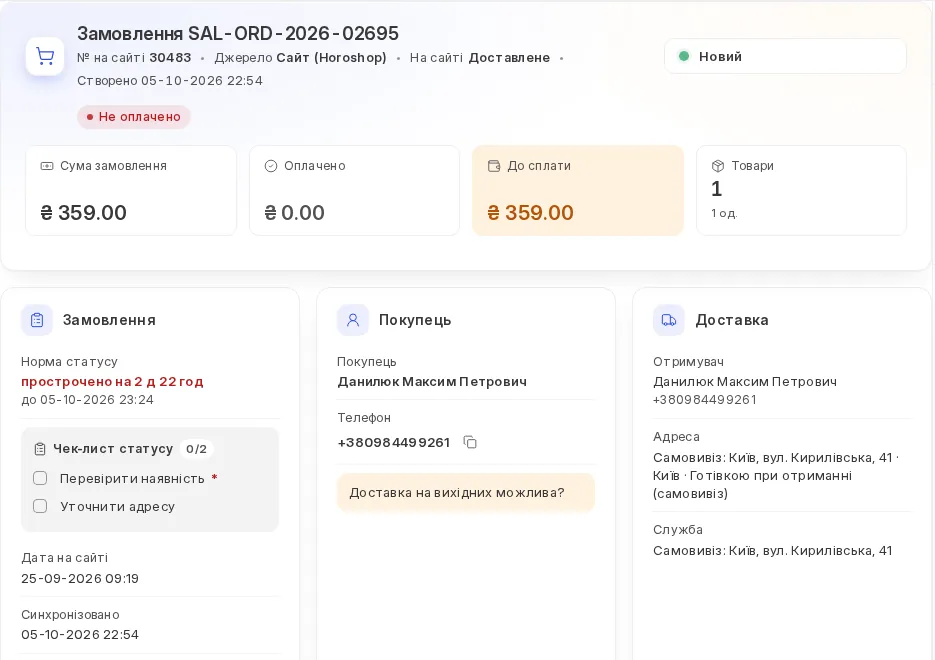Click the Не оплачено payment badge
The image size is (935, 660).
[134, 117]
